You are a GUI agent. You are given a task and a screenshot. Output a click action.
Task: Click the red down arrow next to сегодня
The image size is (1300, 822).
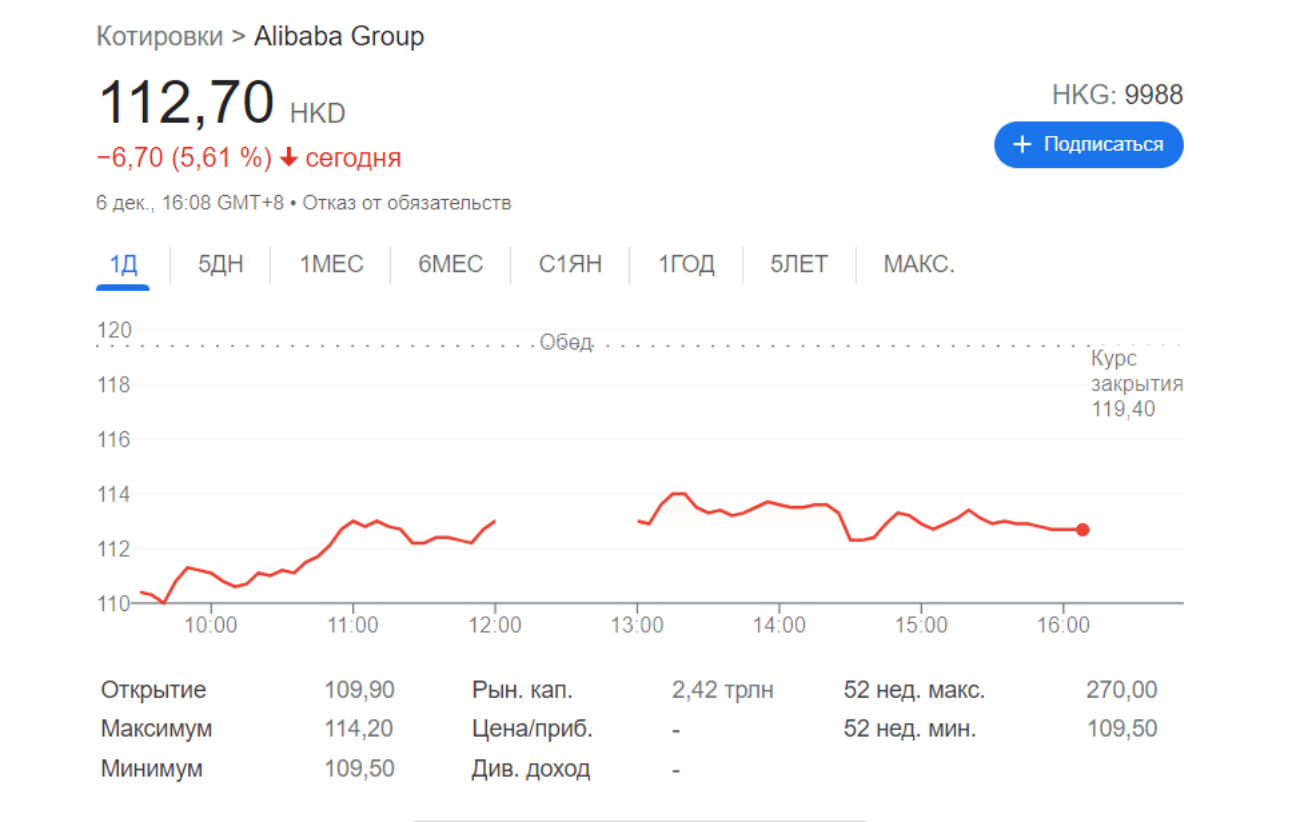click(289, 158)
